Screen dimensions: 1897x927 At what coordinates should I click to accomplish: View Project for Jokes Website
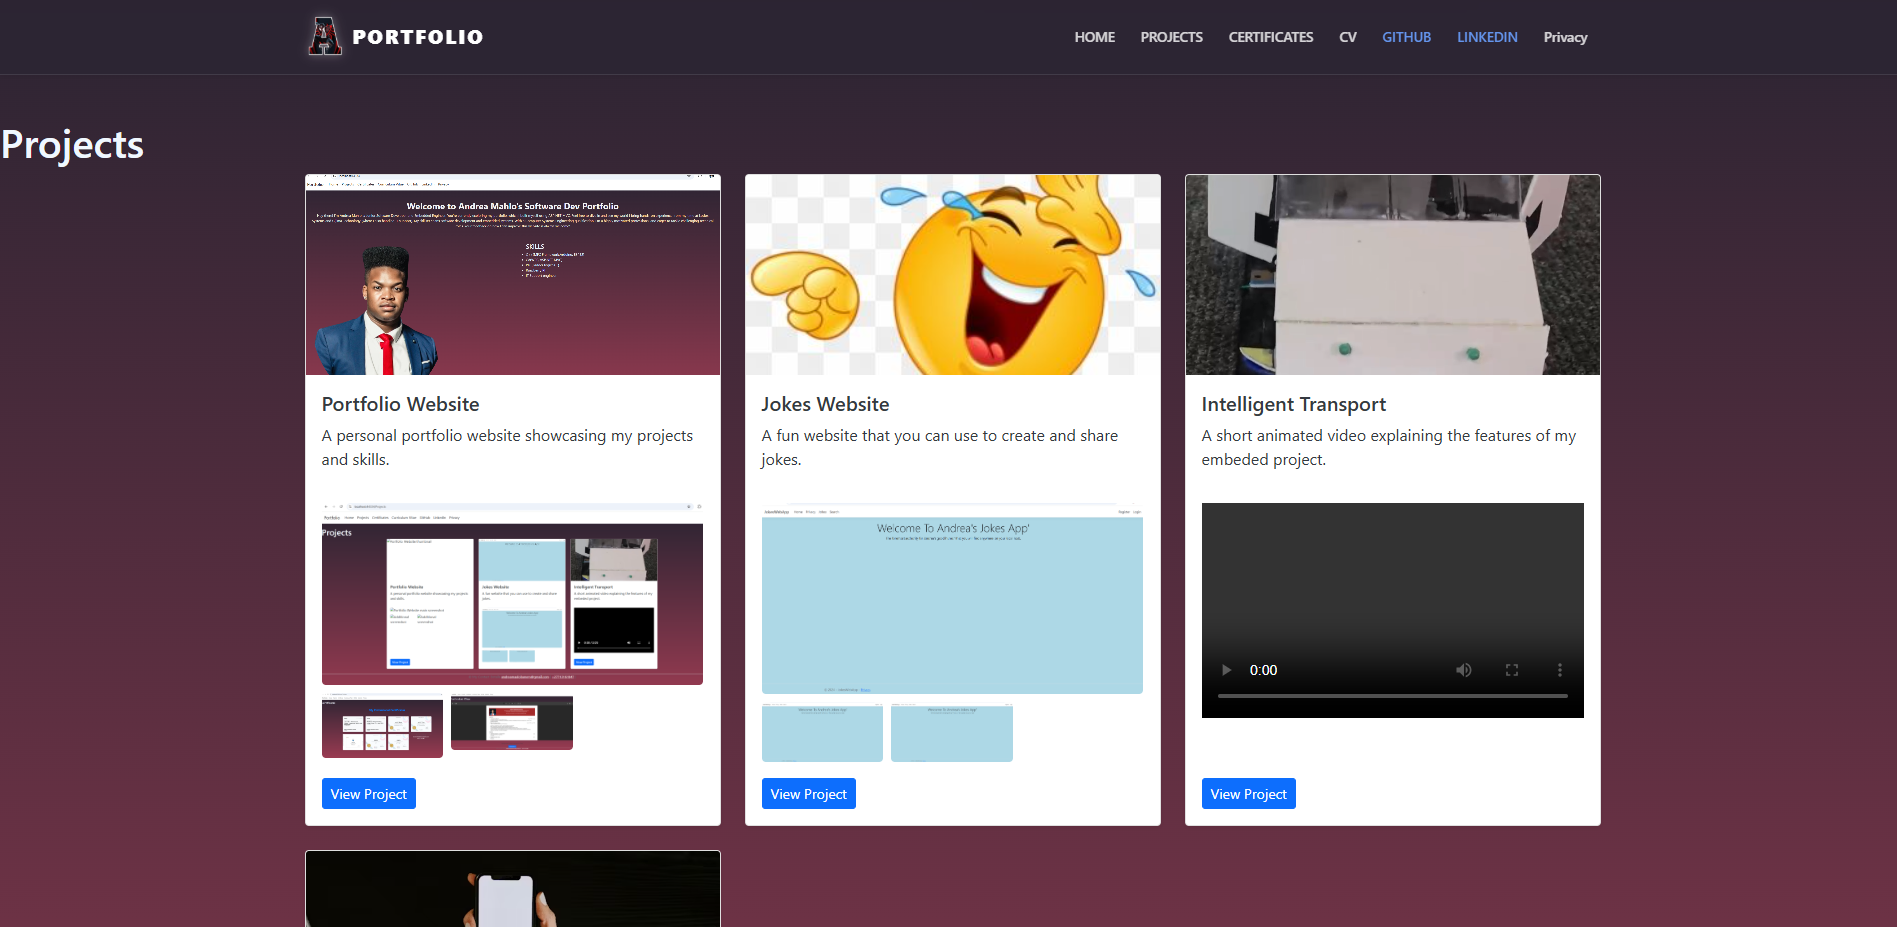pos(808,793)
